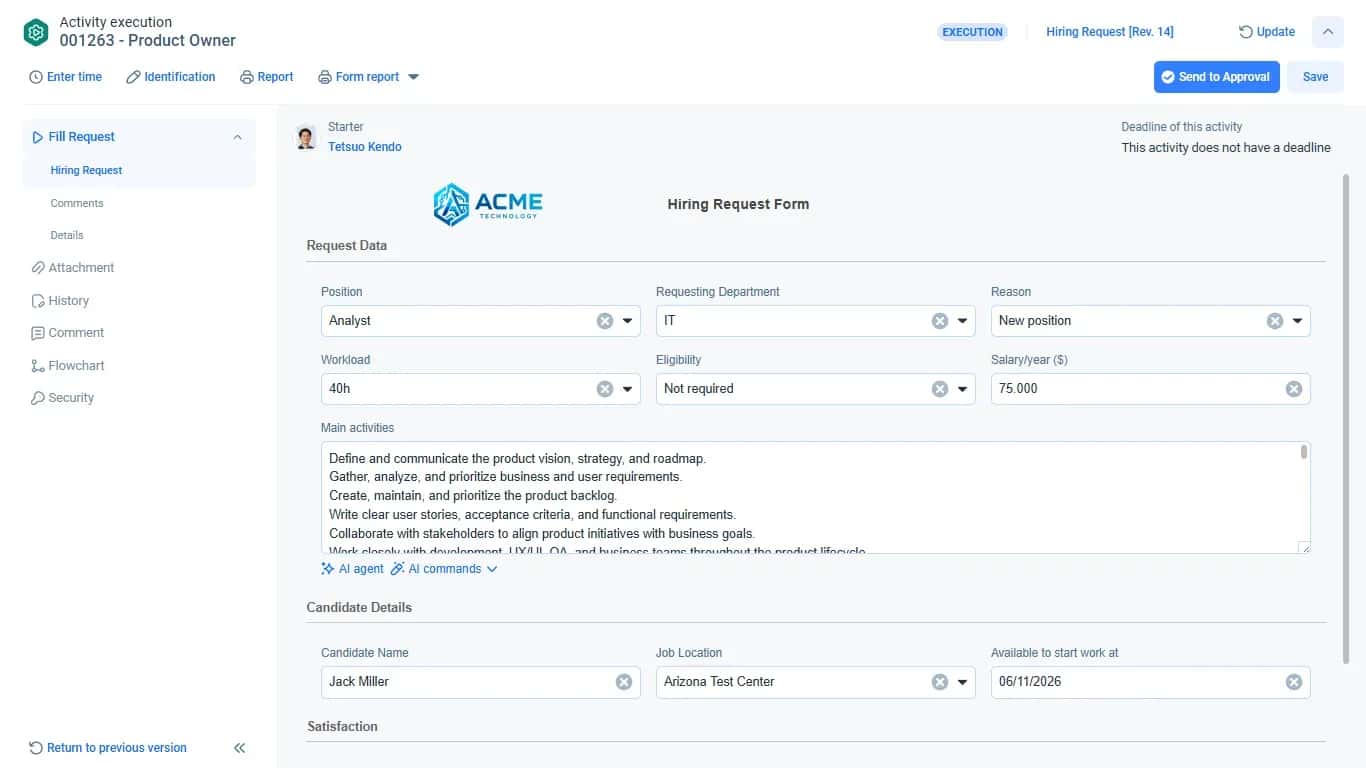Click the AI agent sparkle icon

(x=328, y=569)
